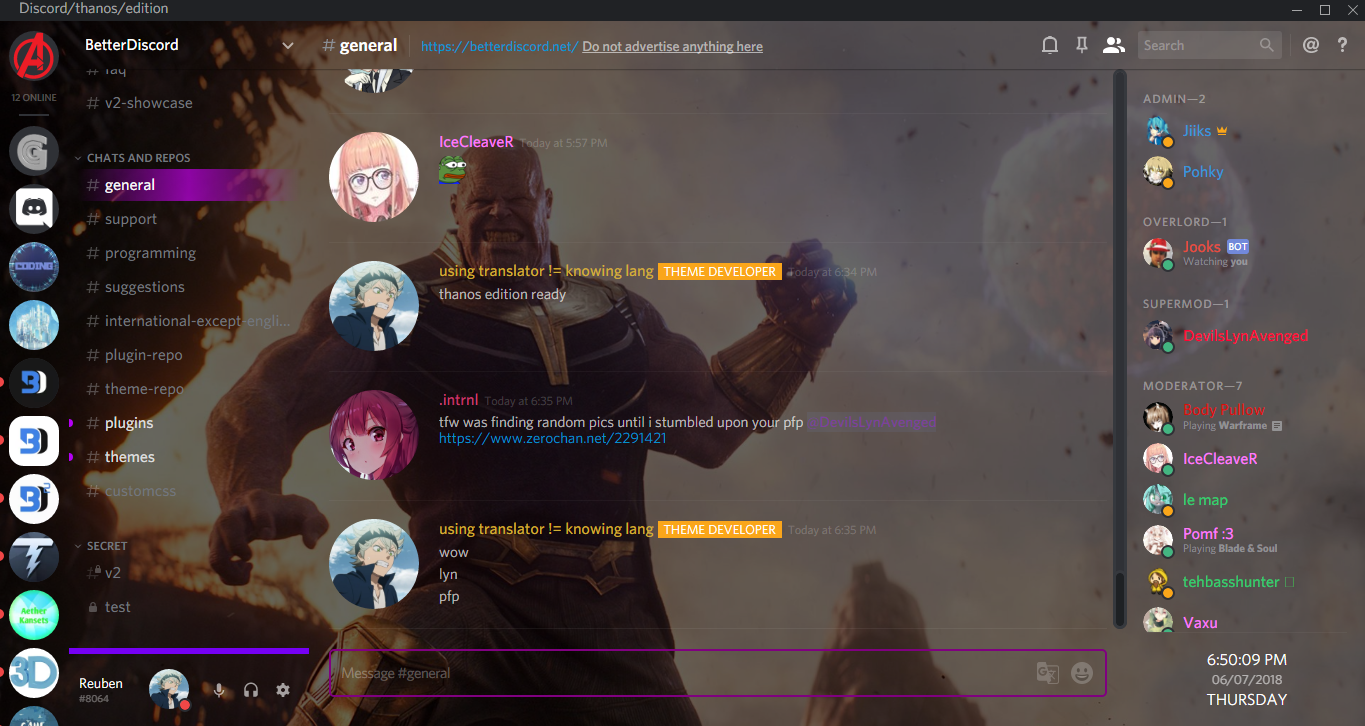Click the translate icon in the message input
1365x726 pixels.
pyautogui.click(x=1047, y=673)
